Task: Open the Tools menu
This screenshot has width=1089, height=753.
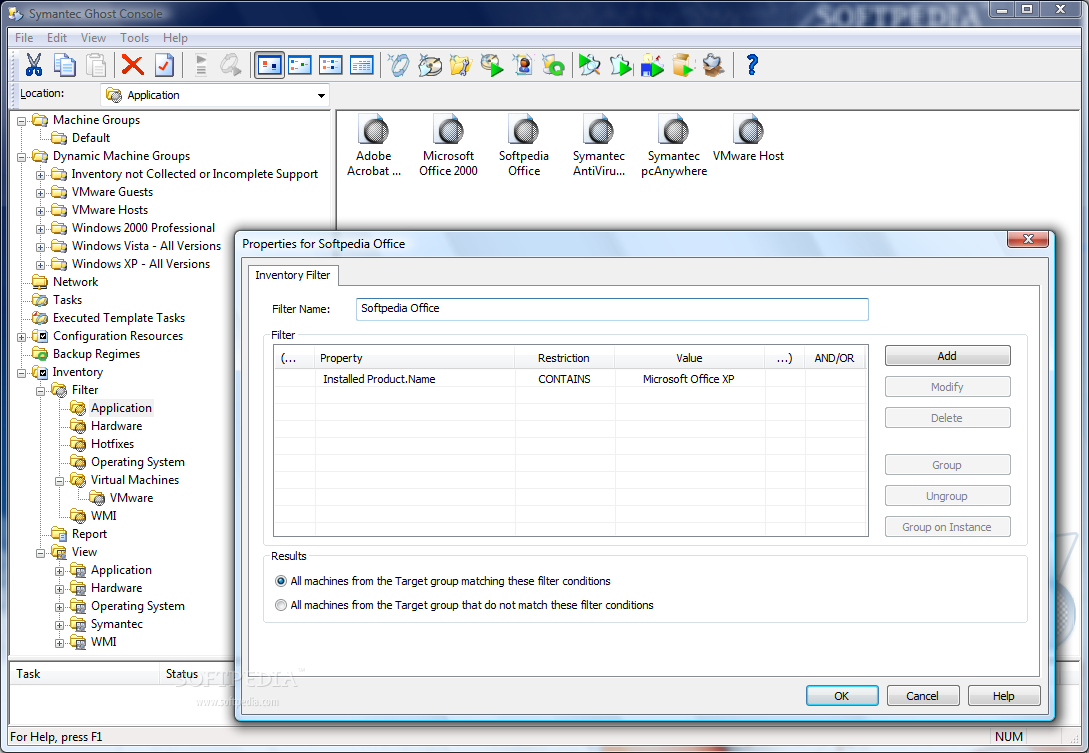Action: tap(134, 38)
